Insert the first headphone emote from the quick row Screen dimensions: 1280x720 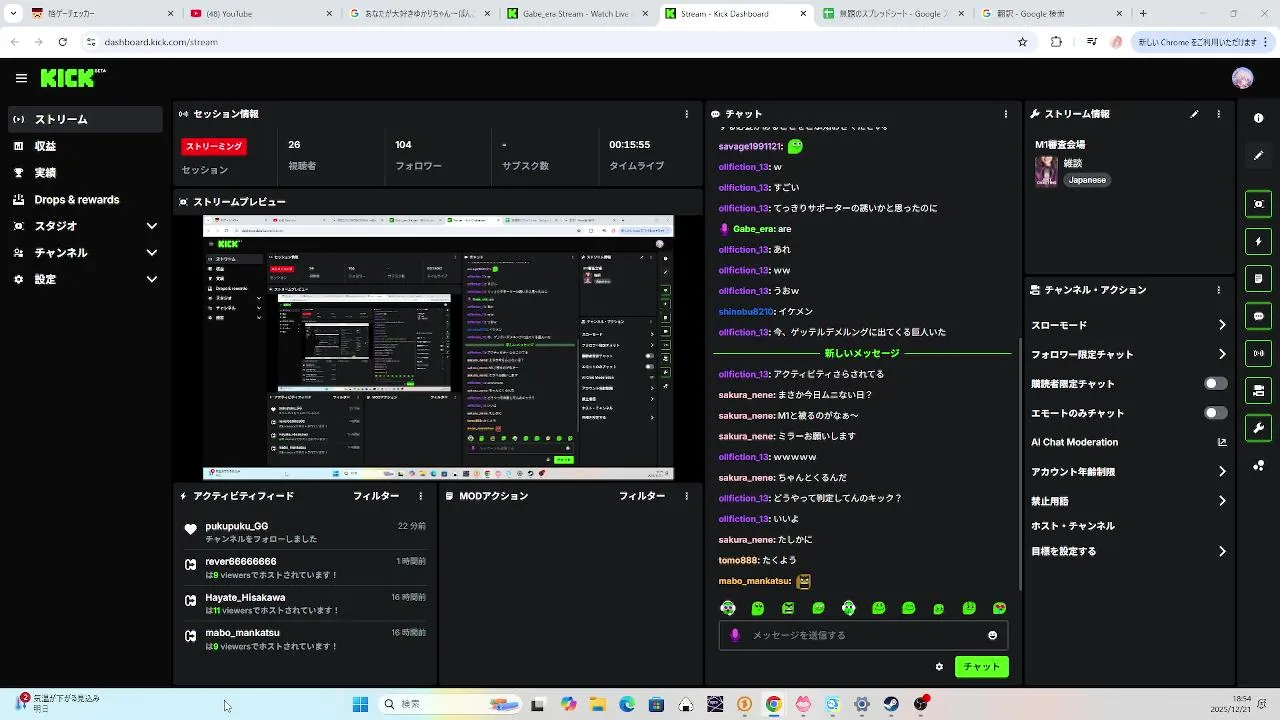tap(728, 608)
